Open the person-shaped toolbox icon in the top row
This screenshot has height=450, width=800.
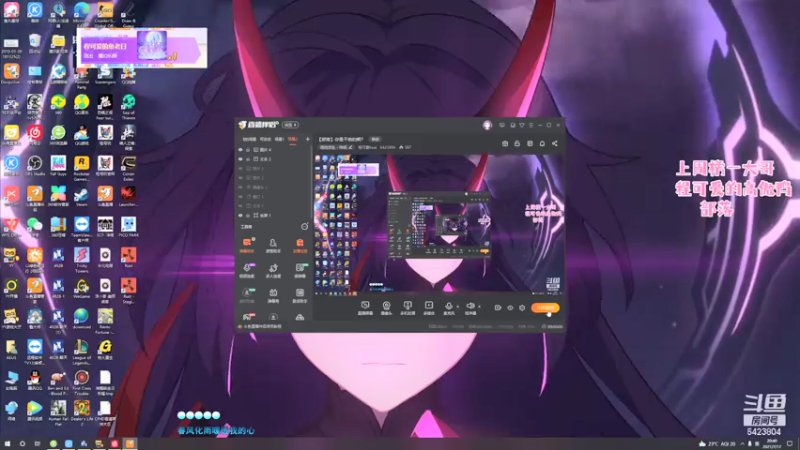[x=273, y=244]
